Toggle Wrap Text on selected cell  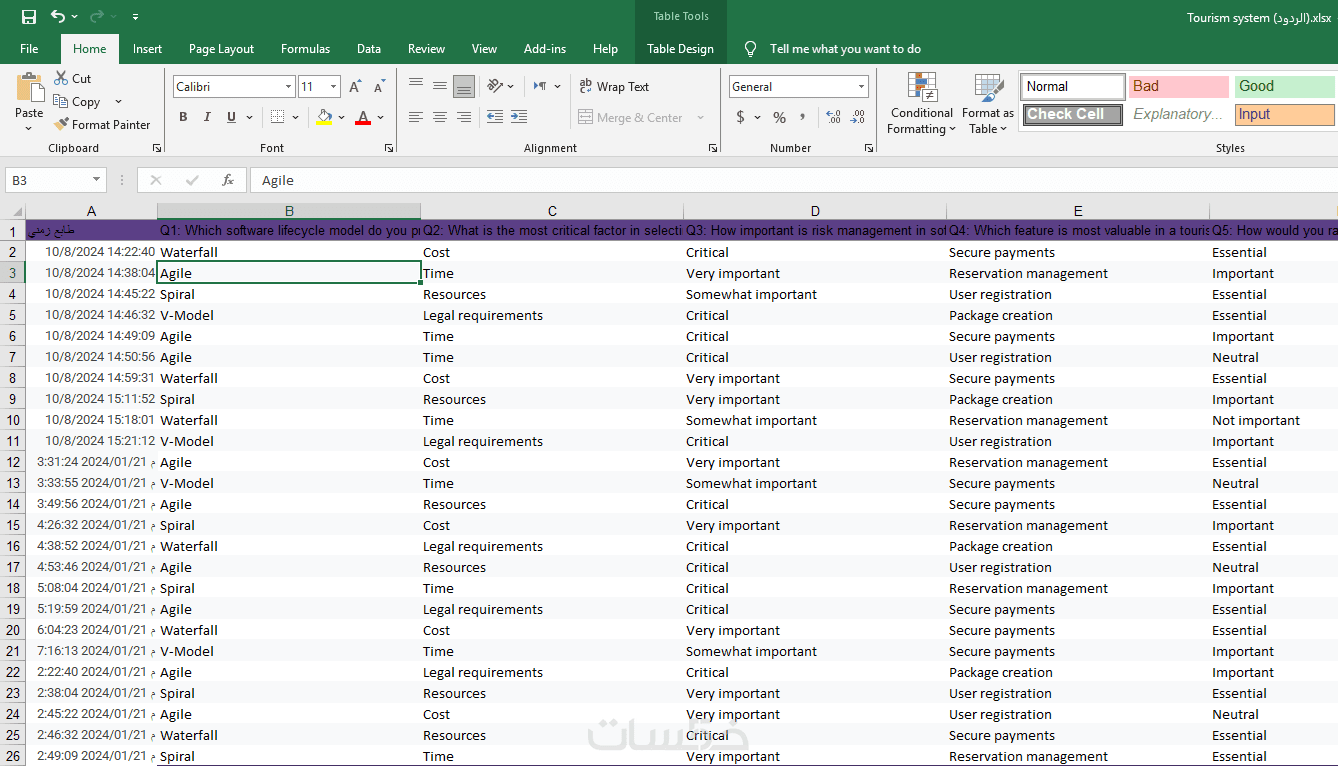point(614,87)
